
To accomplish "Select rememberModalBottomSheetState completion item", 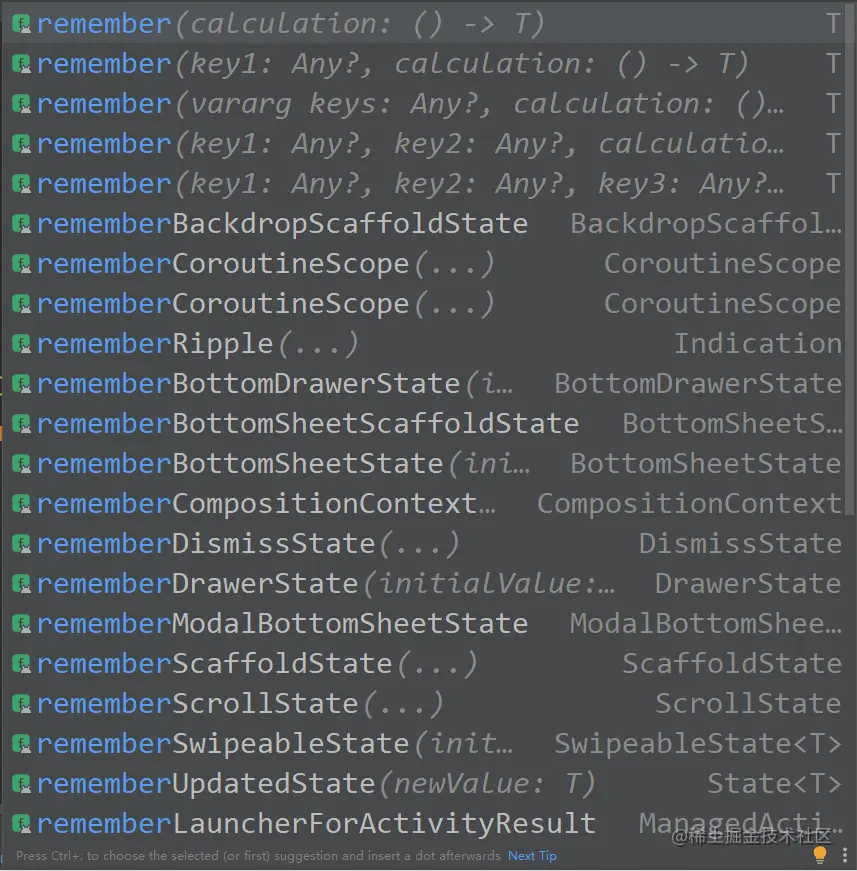I will tap(282, 624).
